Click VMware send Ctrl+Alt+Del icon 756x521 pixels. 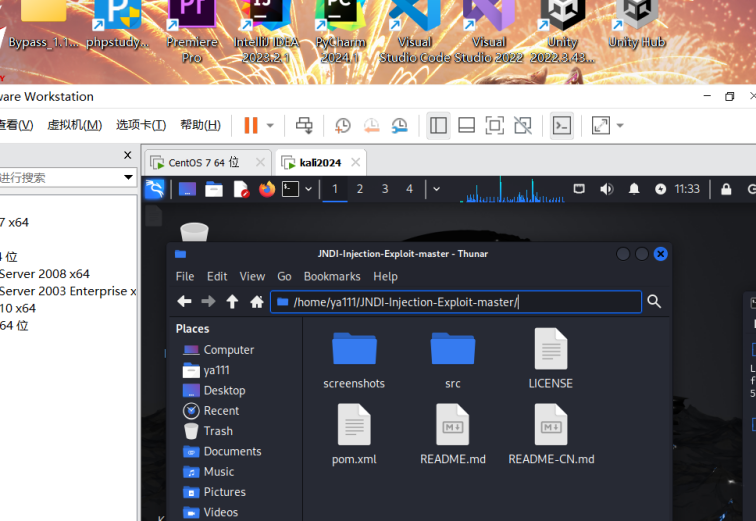click(x=304, y=125)
